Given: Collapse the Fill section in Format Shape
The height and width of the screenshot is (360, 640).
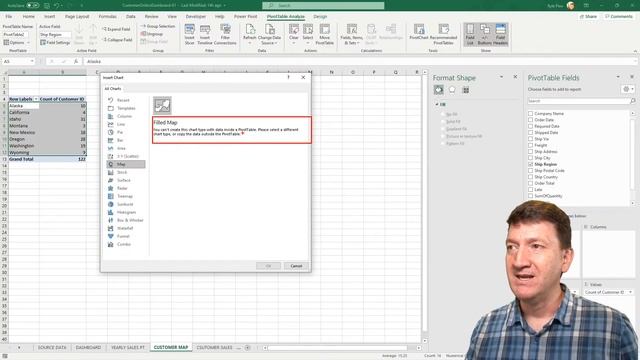Looking at the screenshot, I should click(x=437, y=104).
